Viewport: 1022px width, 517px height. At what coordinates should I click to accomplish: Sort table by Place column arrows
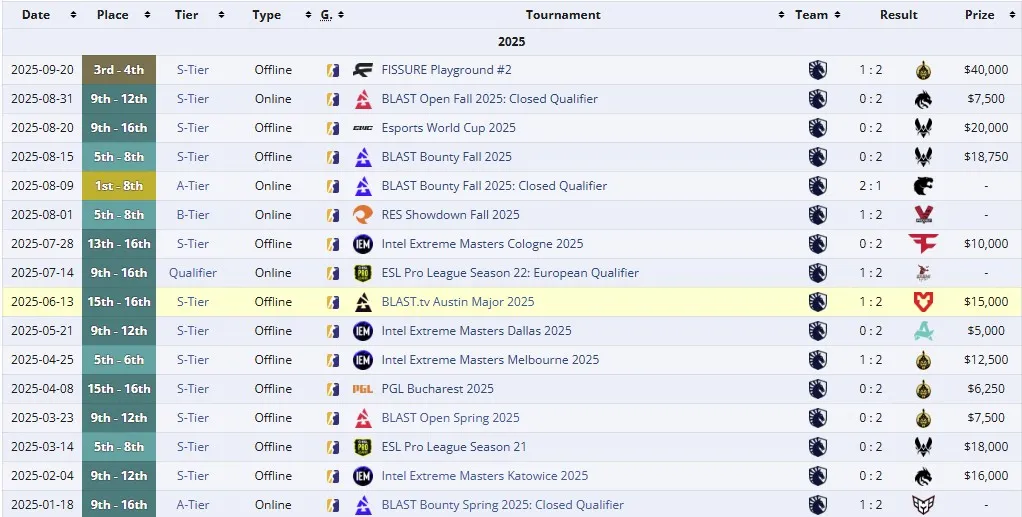pos(147,15)
